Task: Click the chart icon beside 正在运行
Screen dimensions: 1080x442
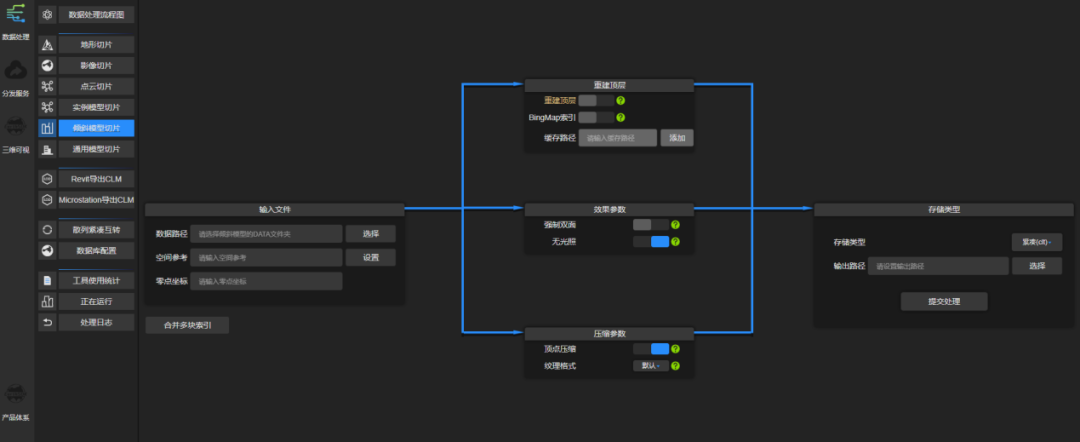Action: (48, 302)
